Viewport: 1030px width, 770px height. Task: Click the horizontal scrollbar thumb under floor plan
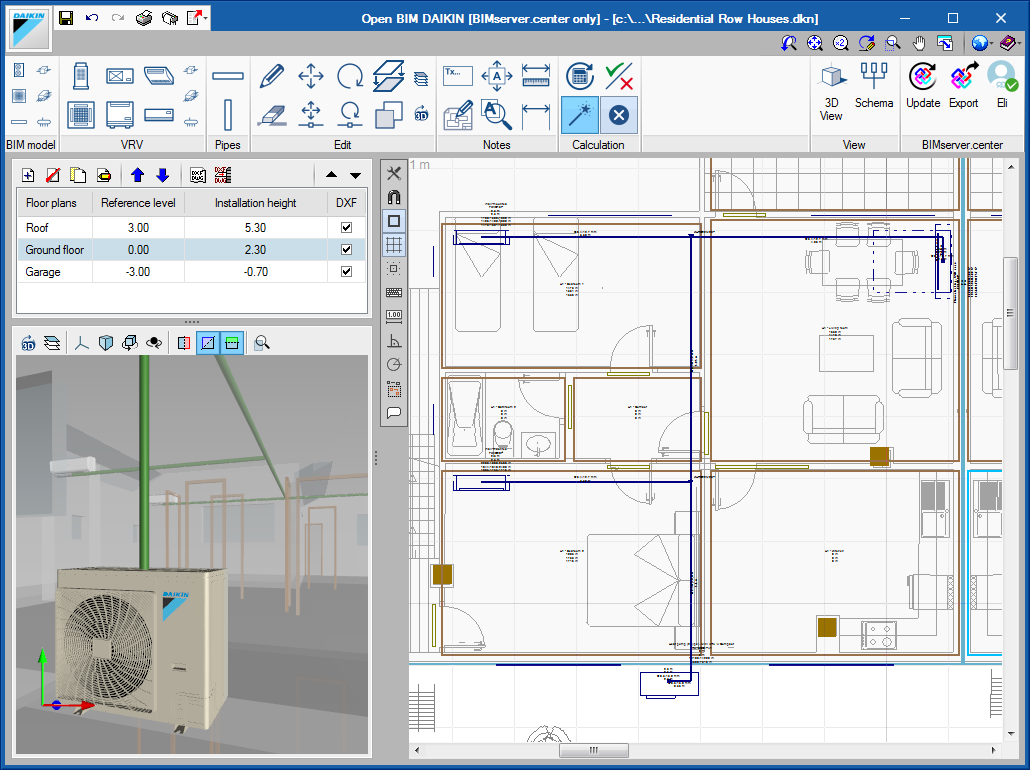[x=593, y=750]
